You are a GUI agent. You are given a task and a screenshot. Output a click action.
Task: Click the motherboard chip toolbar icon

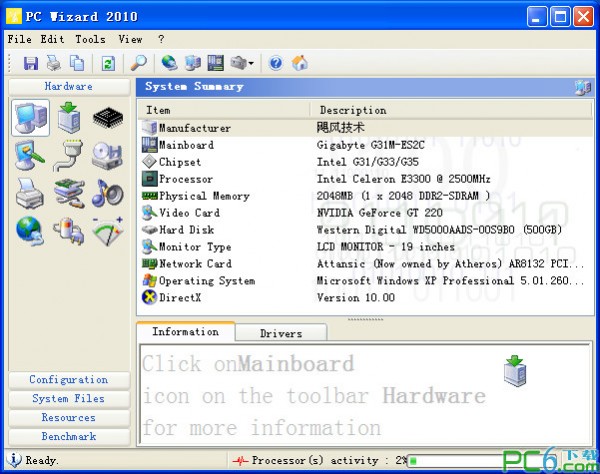click(215, 63)
